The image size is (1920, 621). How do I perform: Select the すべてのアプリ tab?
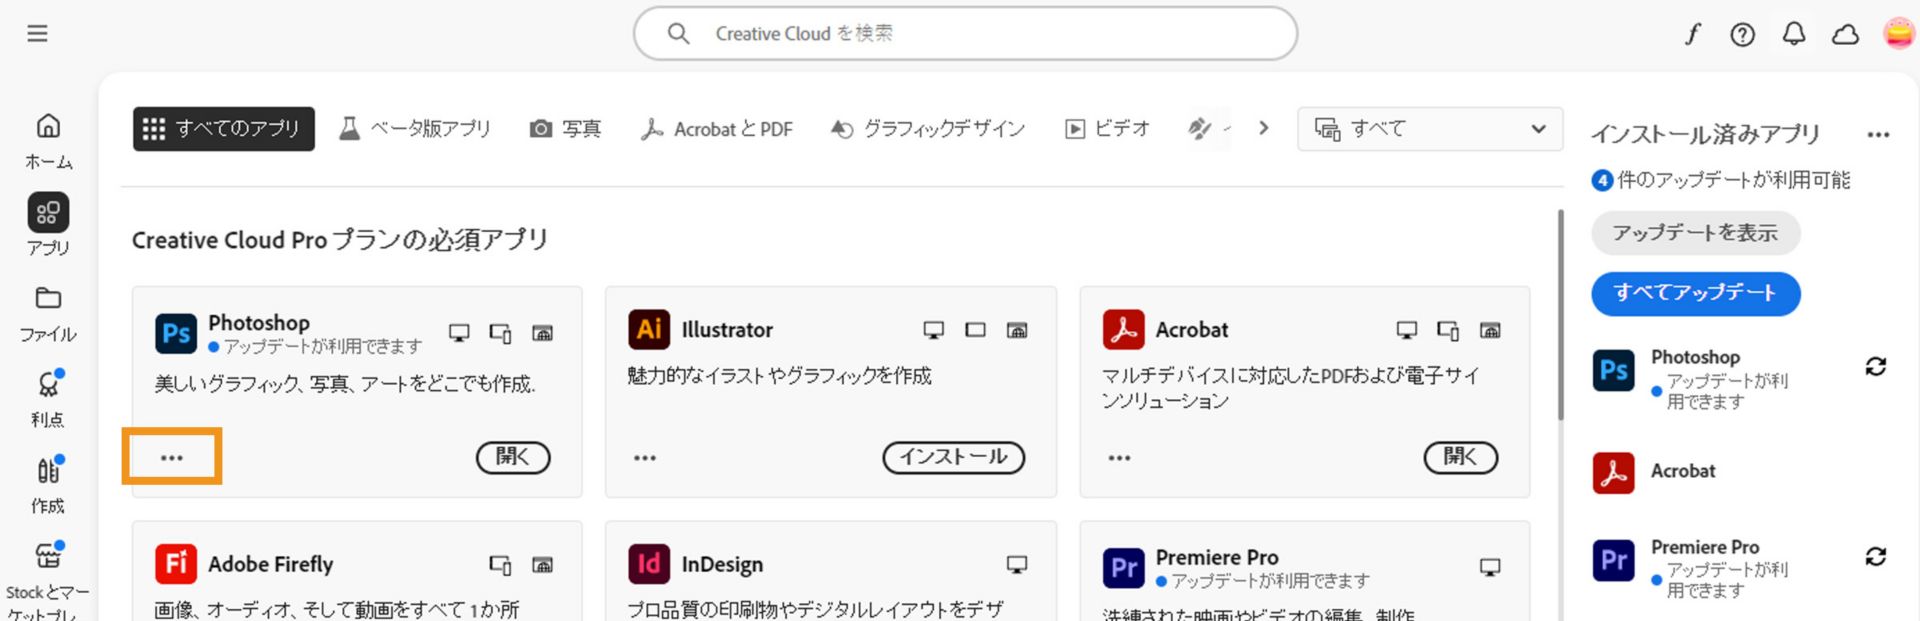coord(223,129)
